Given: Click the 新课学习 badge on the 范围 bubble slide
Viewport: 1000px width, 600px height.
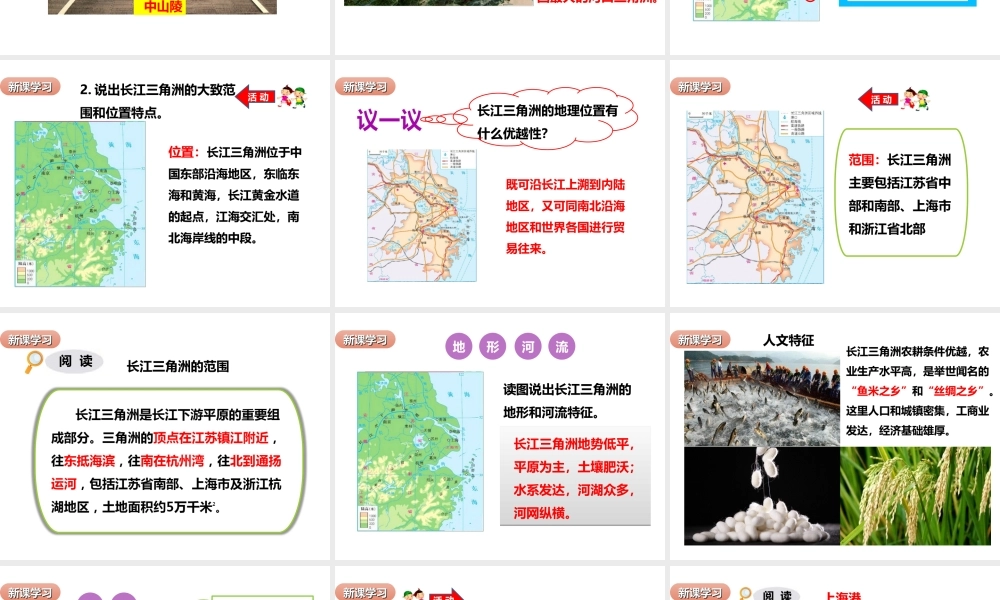Looking at the screenshot, I should (700, 87).
